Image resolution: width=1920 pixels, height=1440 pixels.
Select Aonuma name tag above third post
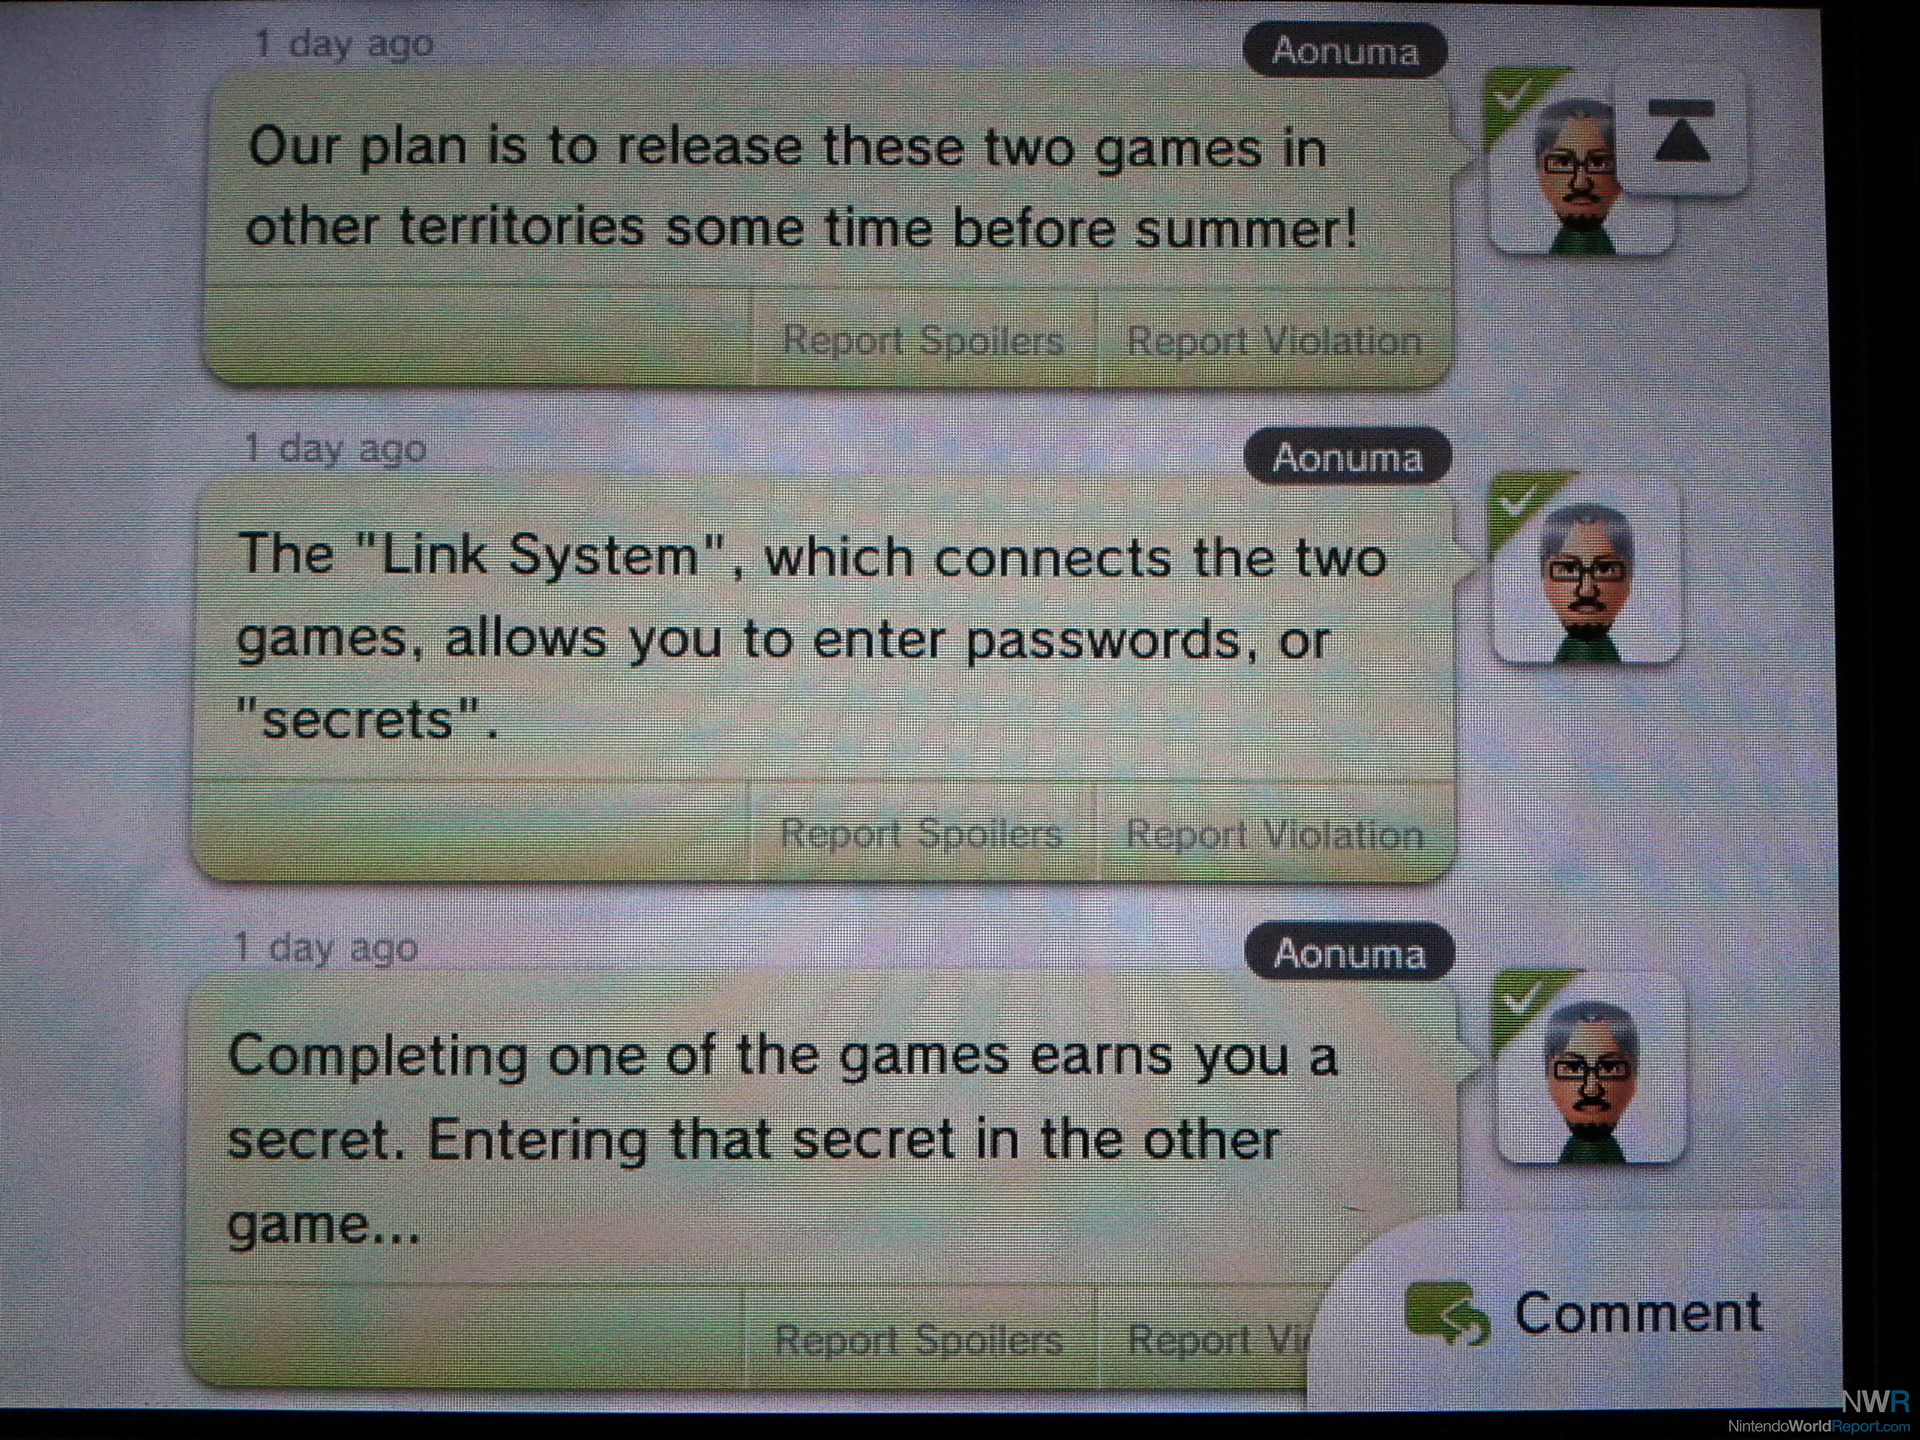[x=1349, y=953]
